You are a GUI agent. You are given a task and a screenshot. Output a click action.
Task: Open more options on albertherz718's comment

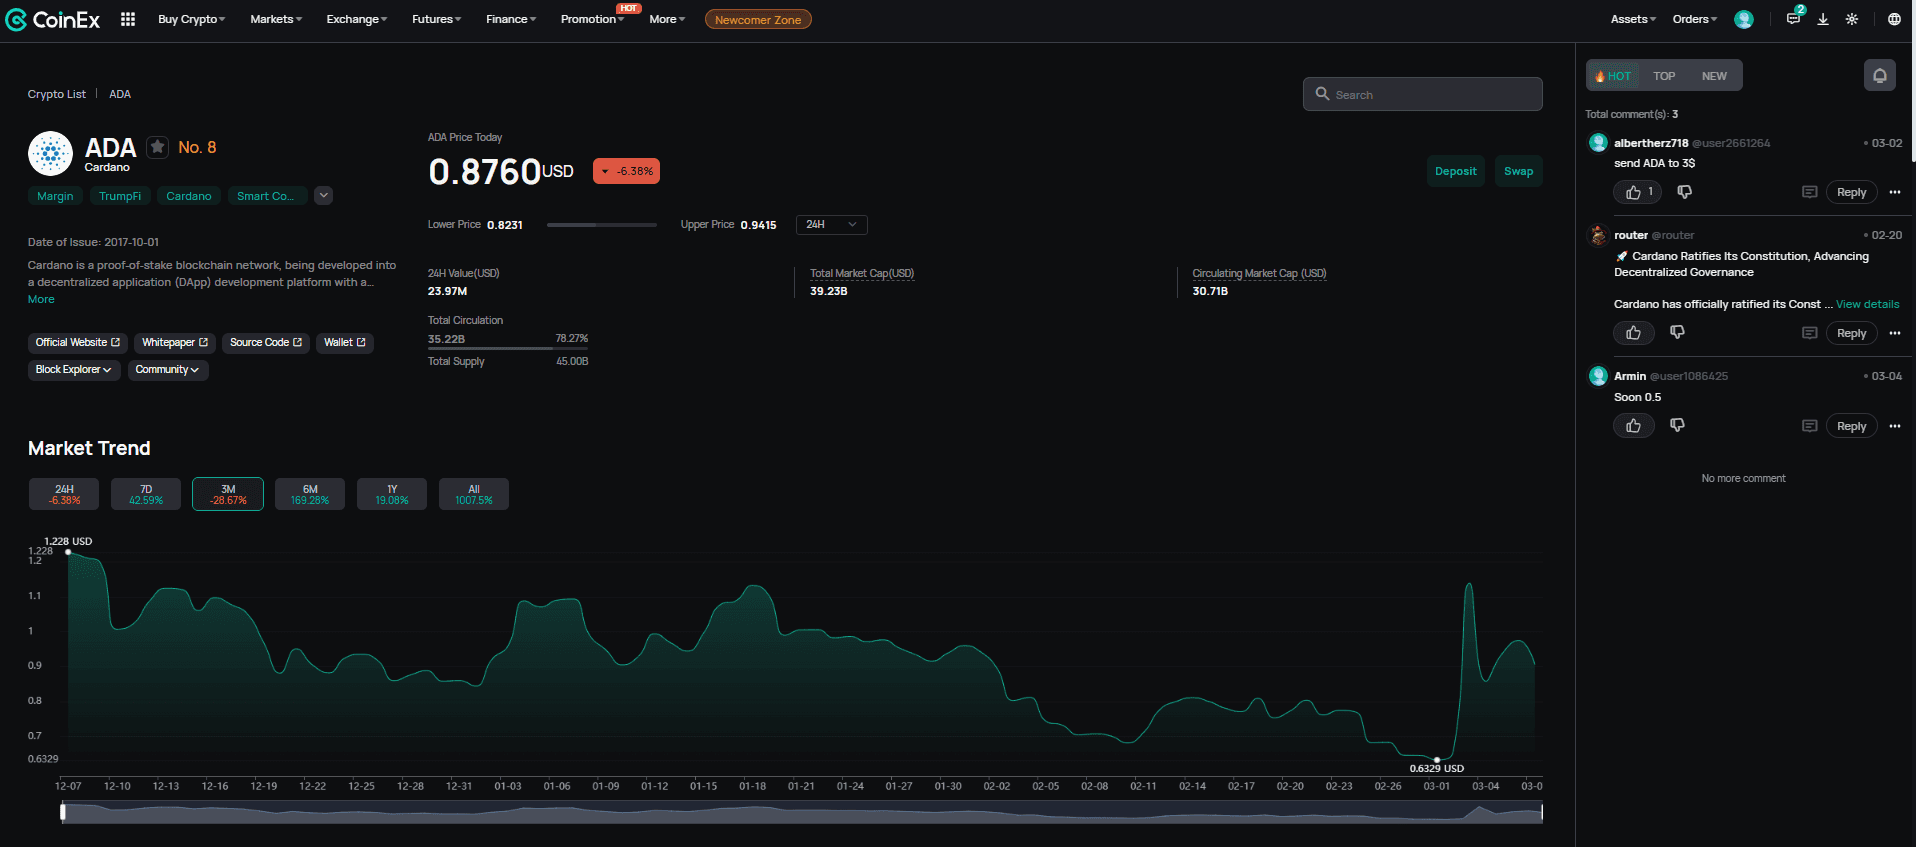click(1895, 192)
